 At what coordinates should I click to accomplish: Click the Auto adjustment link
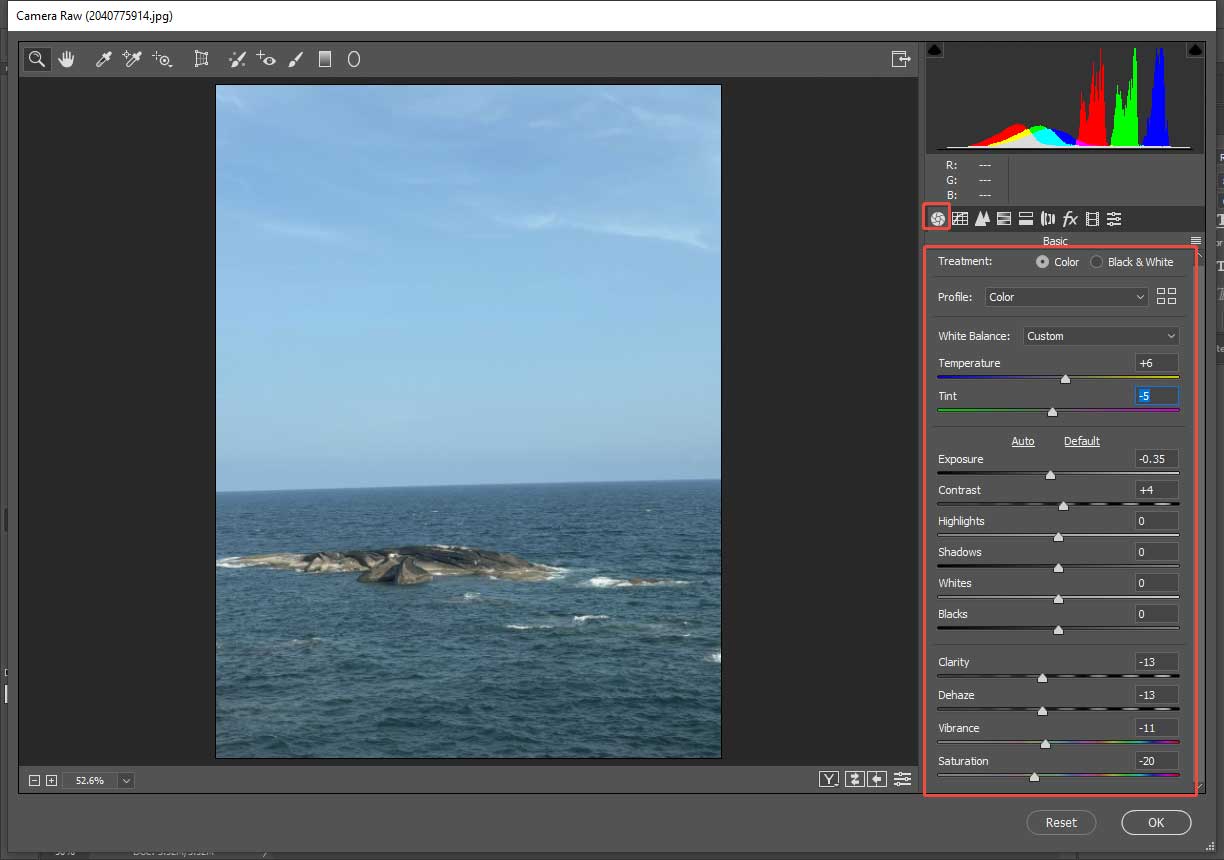coord(1023,441)
